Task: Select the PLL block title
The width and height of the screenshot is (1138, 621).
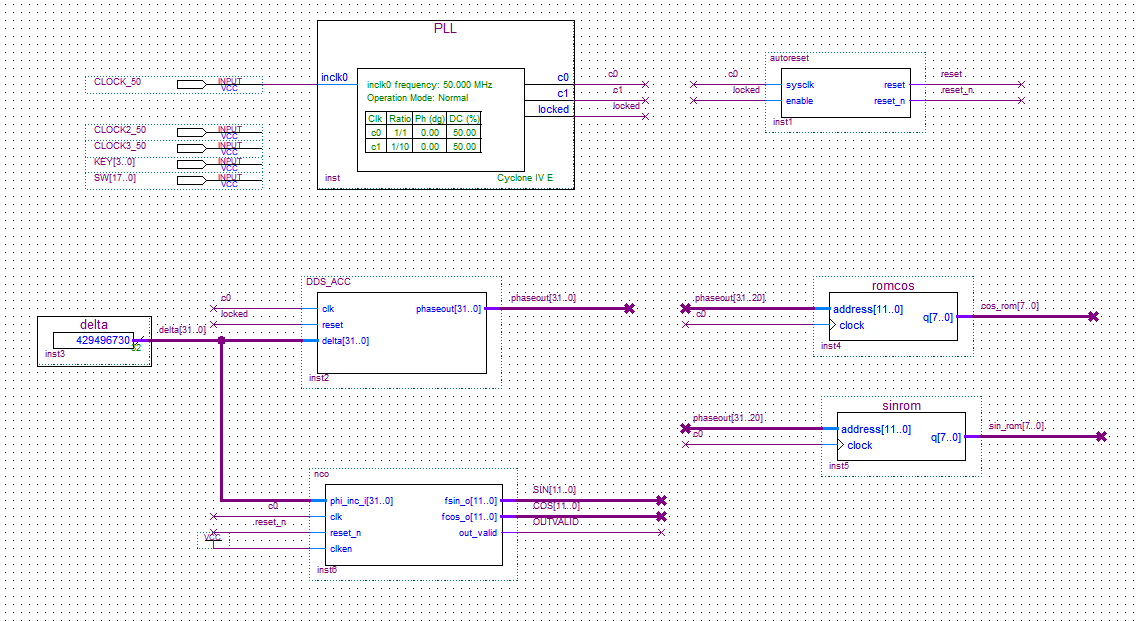Action: [x=445, y=28]
